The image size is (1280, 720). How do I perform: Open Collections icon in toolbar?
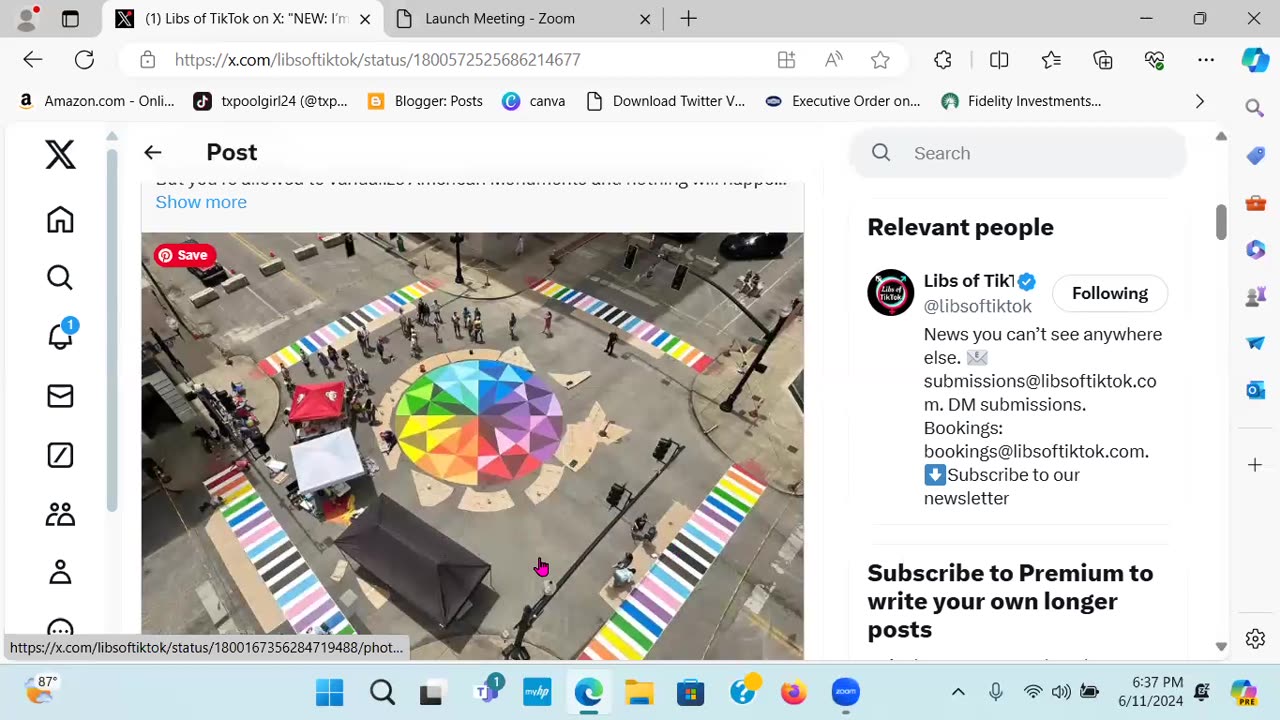tap(1103, 60)
